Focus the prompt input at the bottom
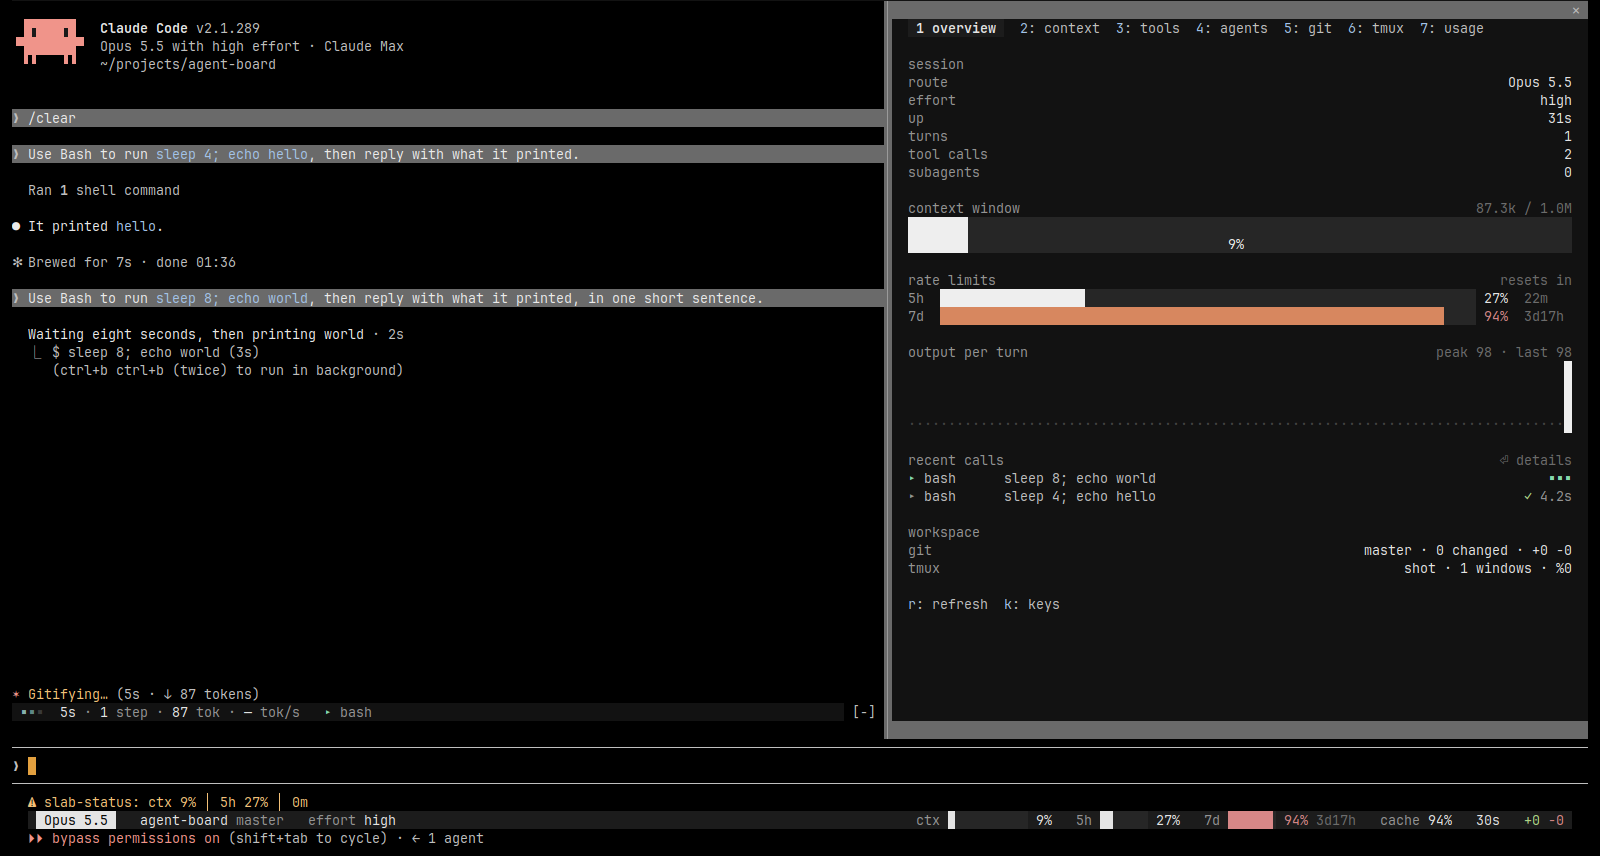 [x=800, y=766]
